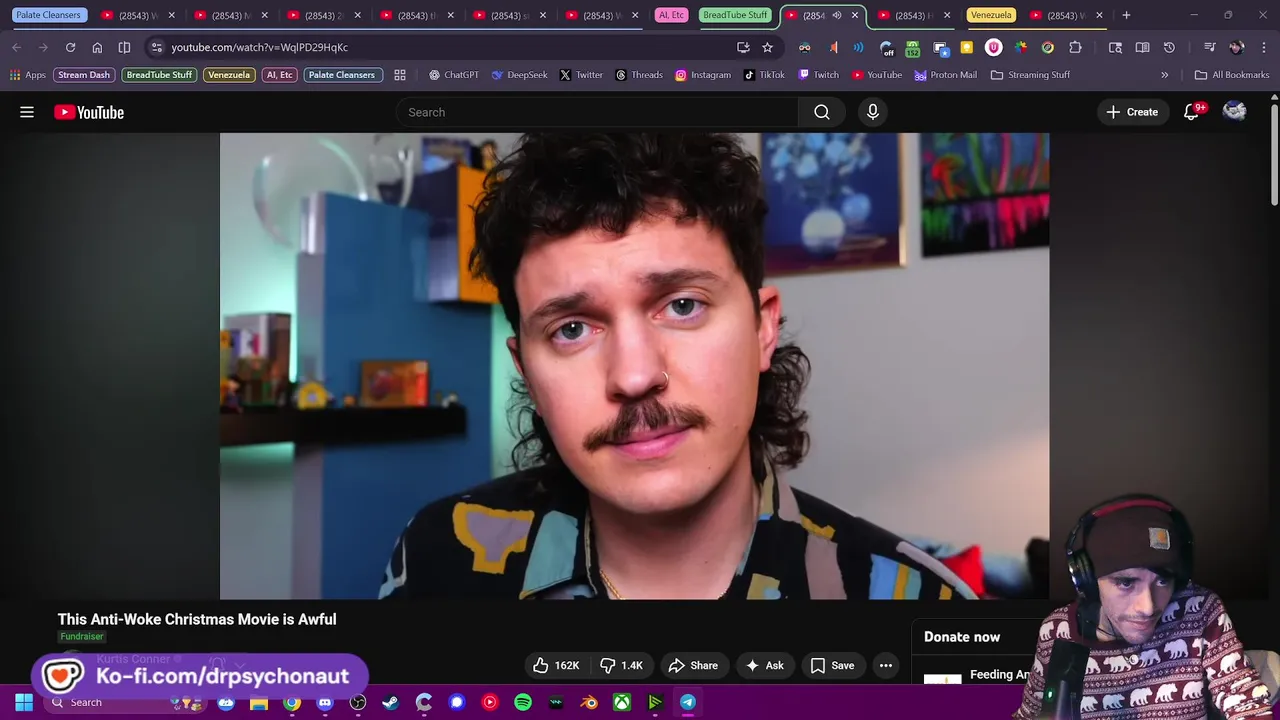Open the Ask AI button
This screenshot has height=720, width=1280.
764,665
